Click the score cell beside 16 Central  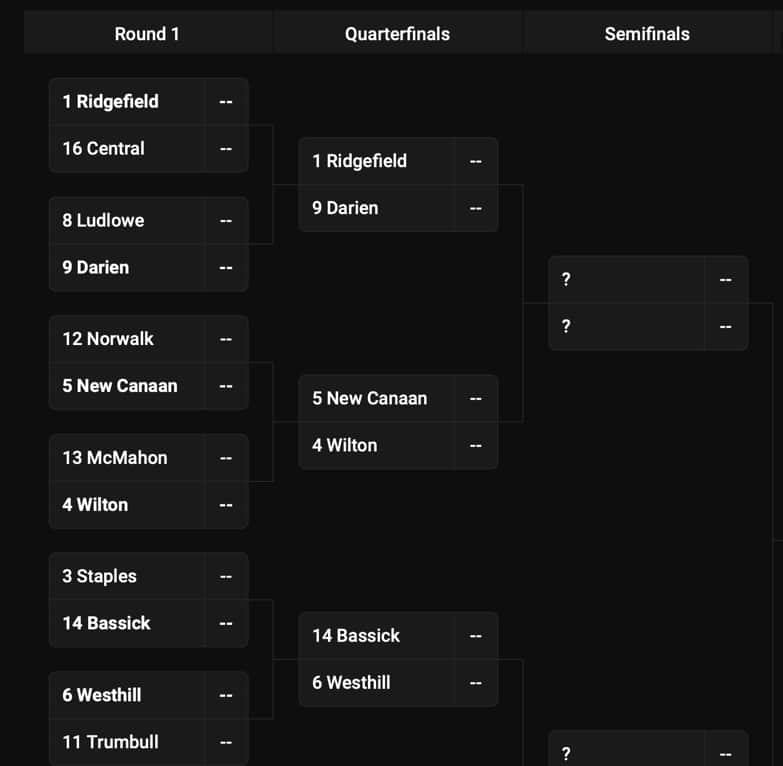pyautogui.click(x=226, y=148)
